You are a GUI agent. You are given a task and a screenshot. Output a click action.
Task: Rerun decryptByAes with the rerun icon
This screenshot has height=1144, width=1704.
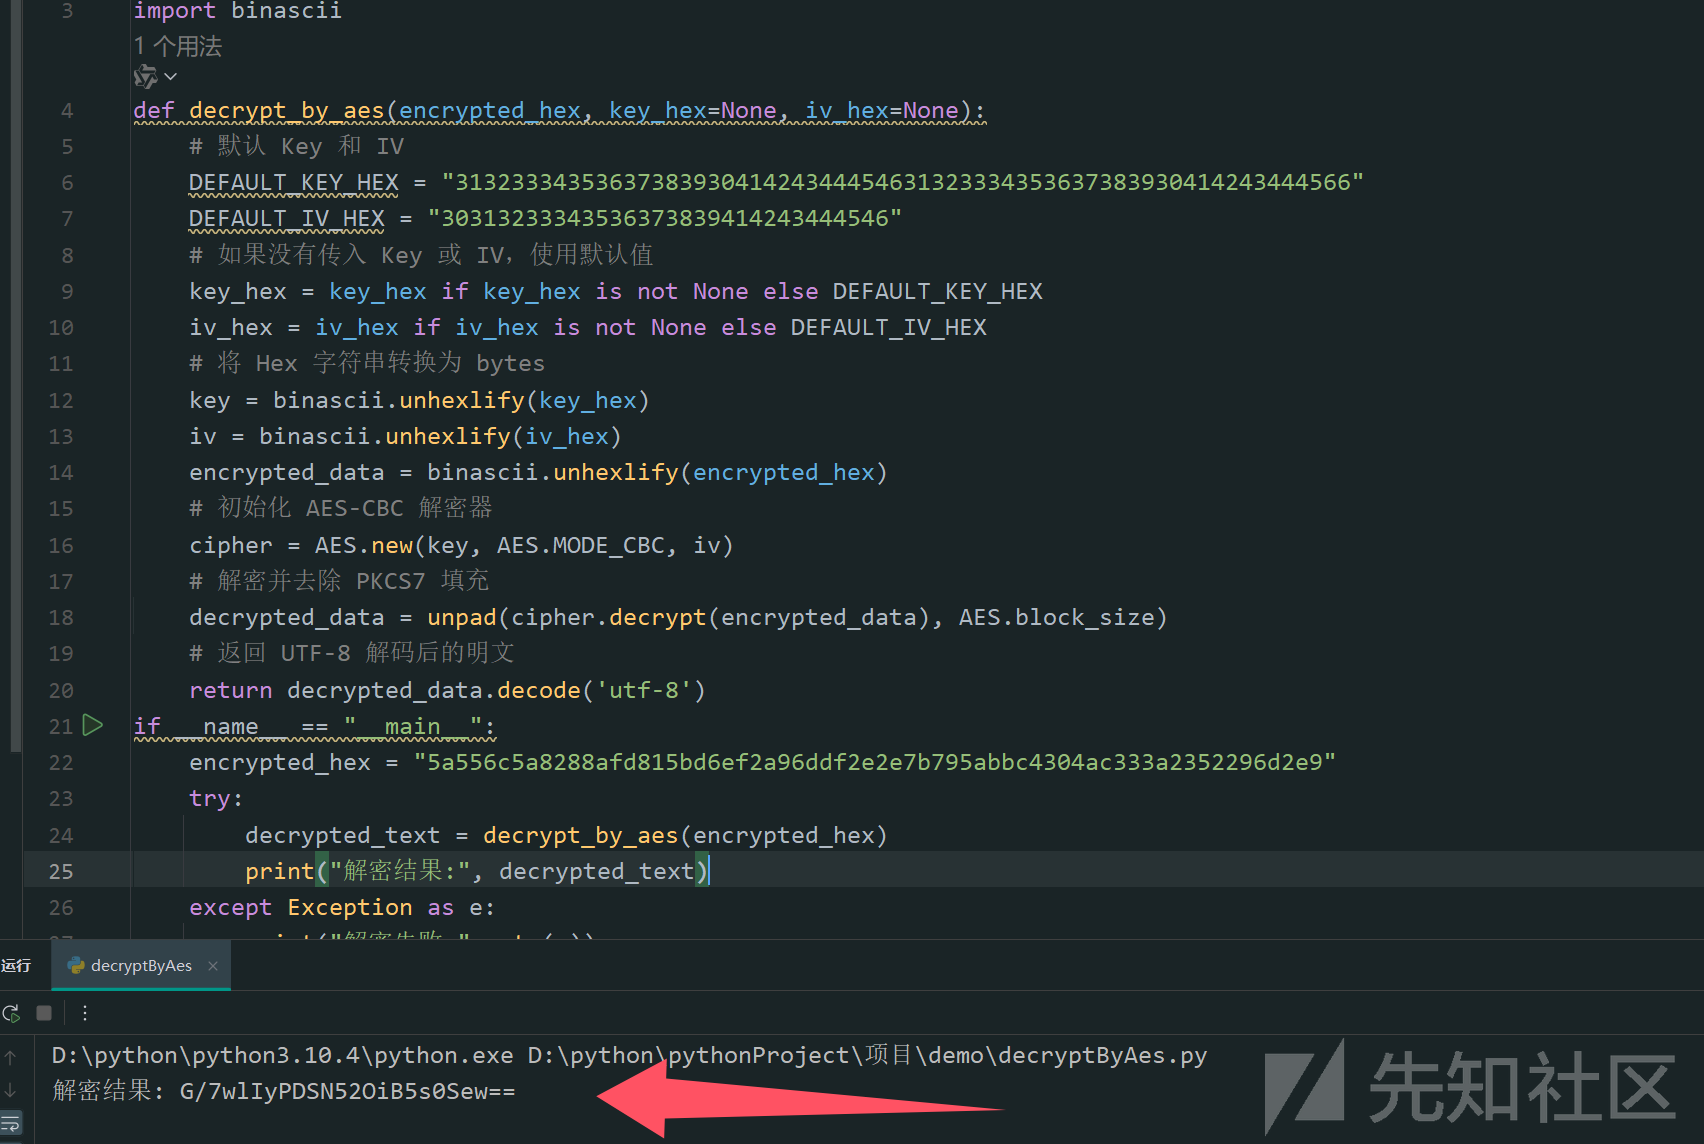[x=11, y=1013]
